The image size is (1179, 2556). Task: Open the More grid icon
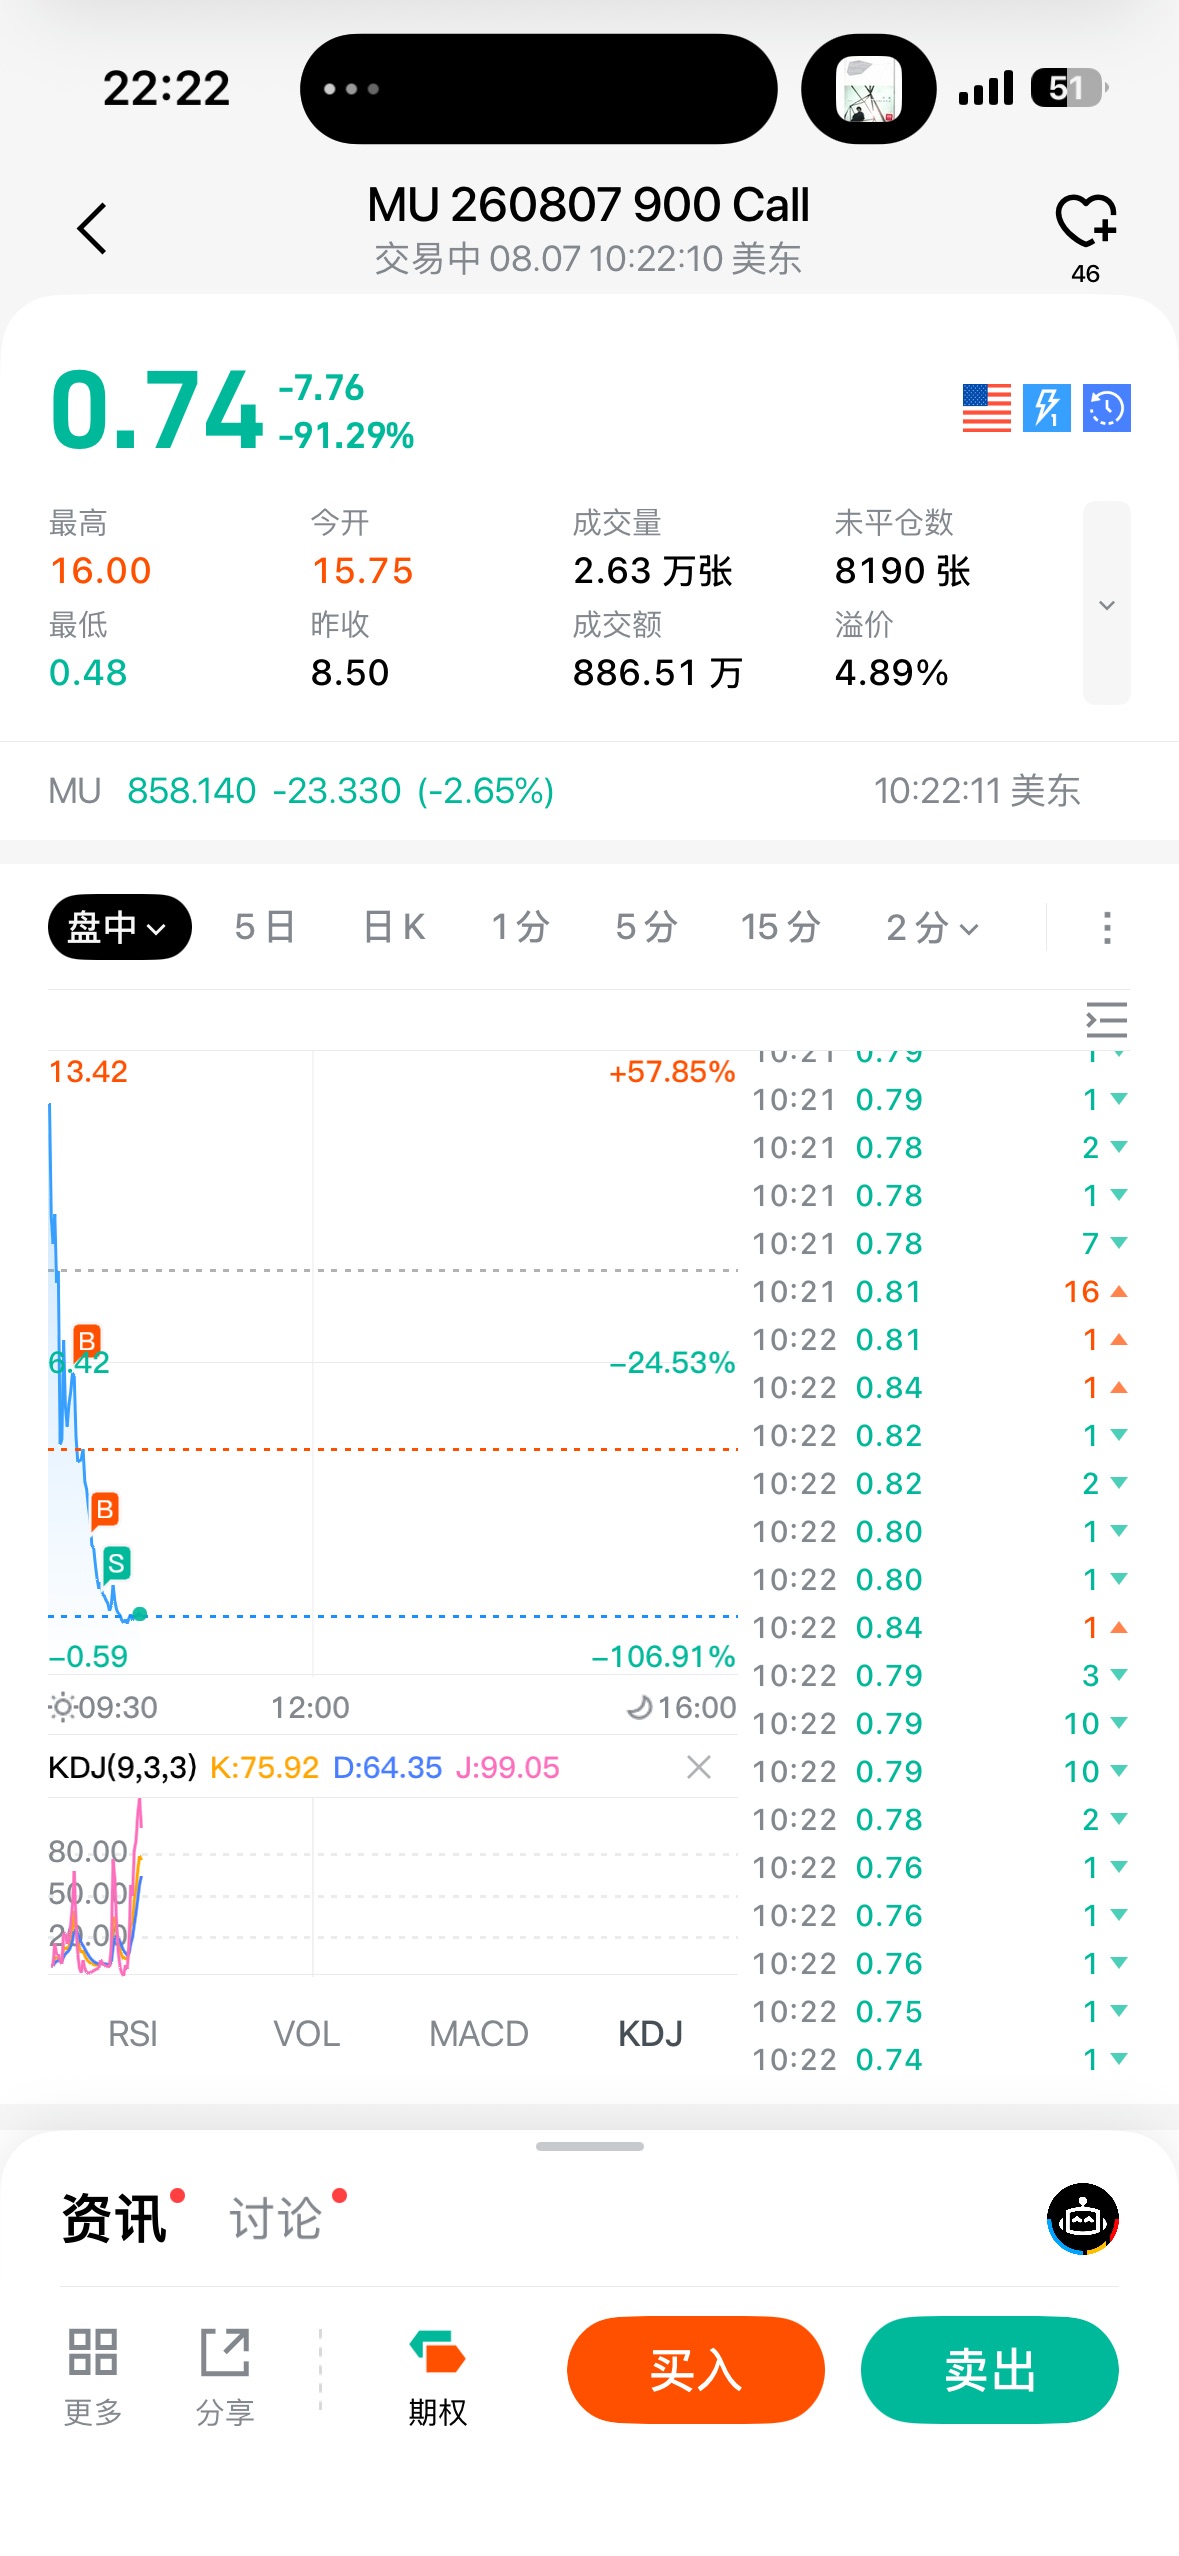coord(93,2376)
